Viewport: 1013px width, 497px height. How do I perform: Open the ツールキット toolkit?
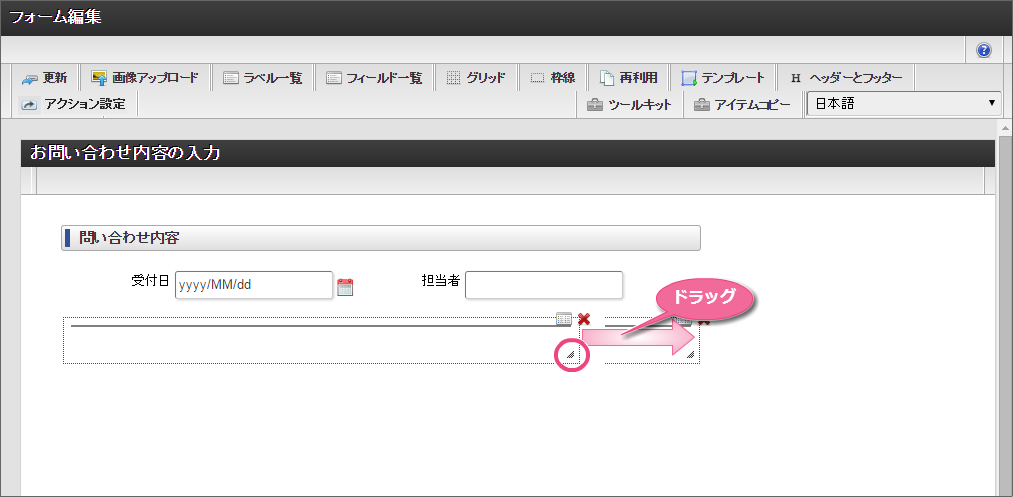629,105
